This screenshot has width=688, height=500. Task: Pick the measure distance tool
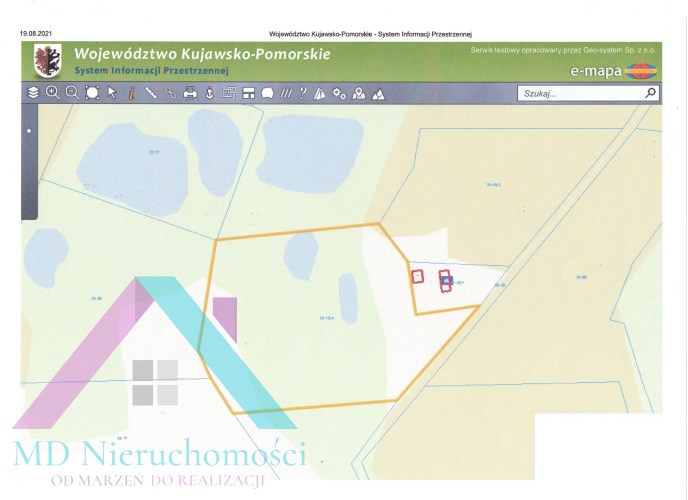151,93
